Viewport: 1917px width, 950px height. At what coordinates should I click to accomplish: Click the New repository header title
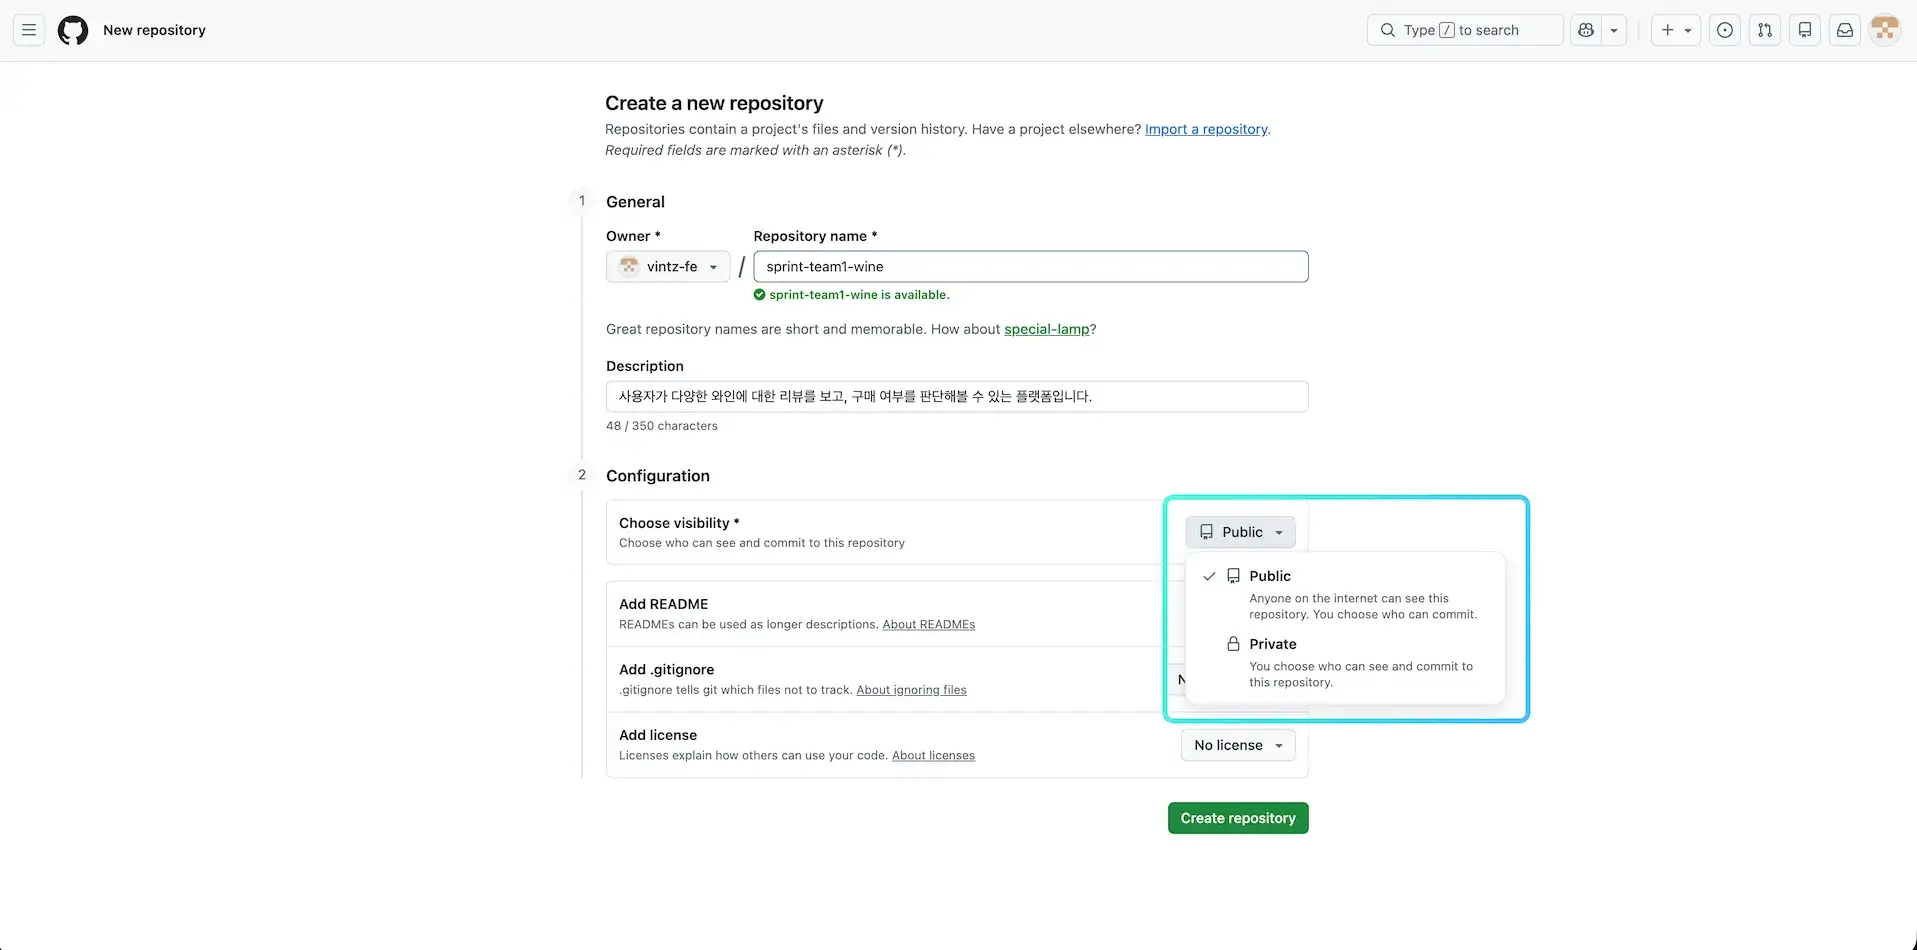pos(154,30)
